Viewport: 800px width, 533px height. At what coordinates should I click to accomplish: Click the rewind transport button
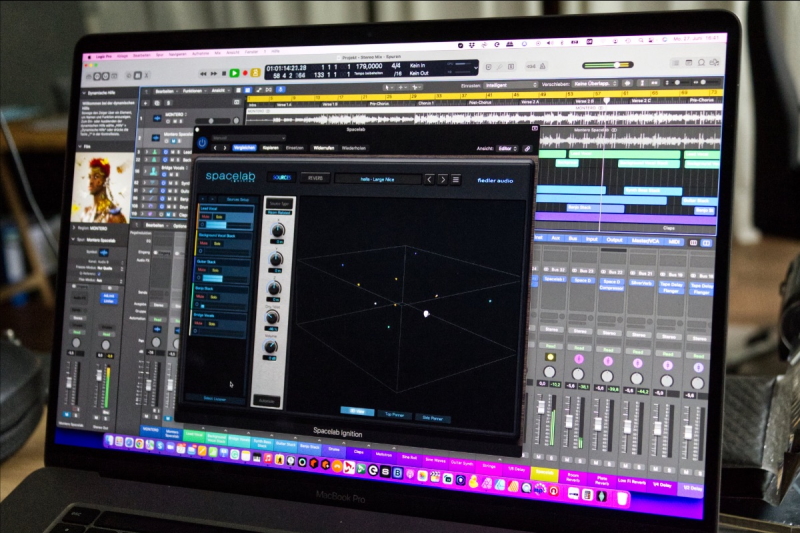[x=203, y=74]
